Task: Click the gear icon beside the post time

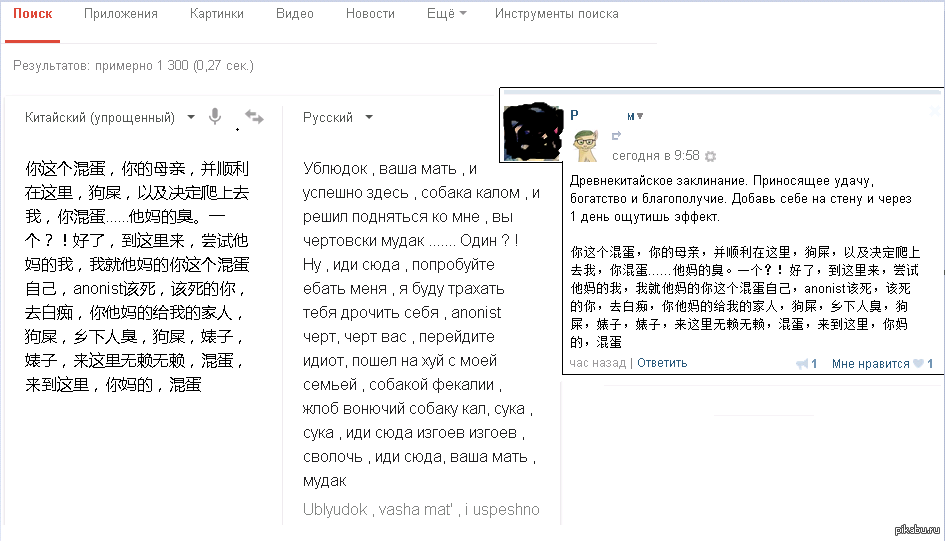Action: coord(710,156)
